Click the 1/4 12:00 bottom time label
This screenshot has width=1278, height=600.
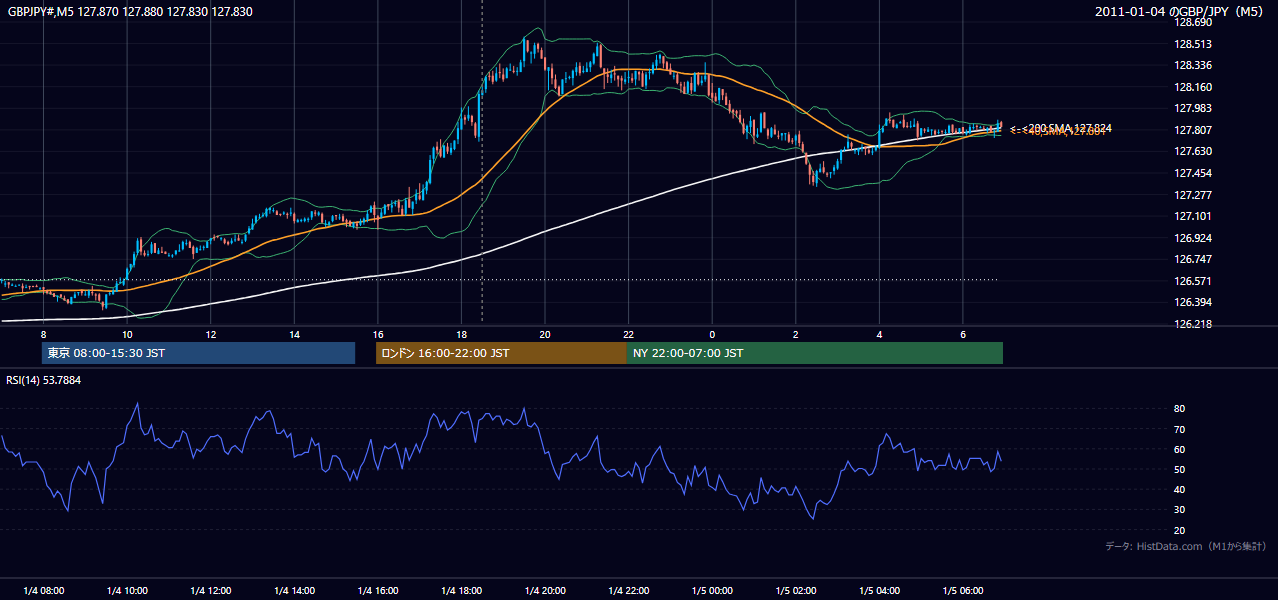[211, 590]
